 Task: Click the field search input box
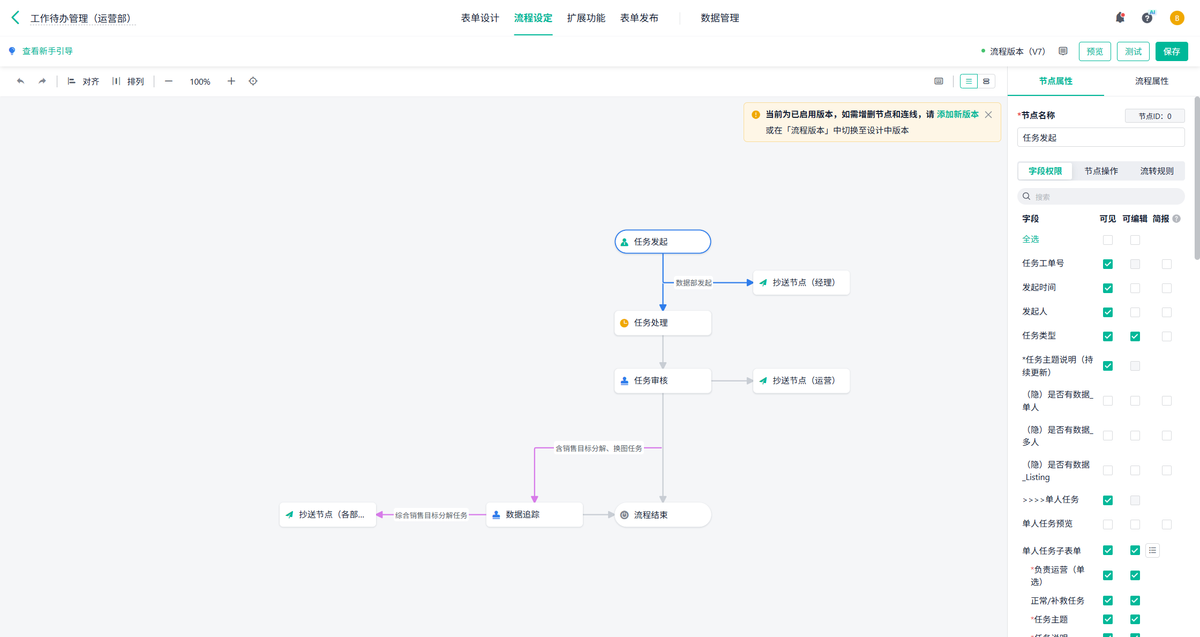pyautogui.click(x=1100, y=197)
